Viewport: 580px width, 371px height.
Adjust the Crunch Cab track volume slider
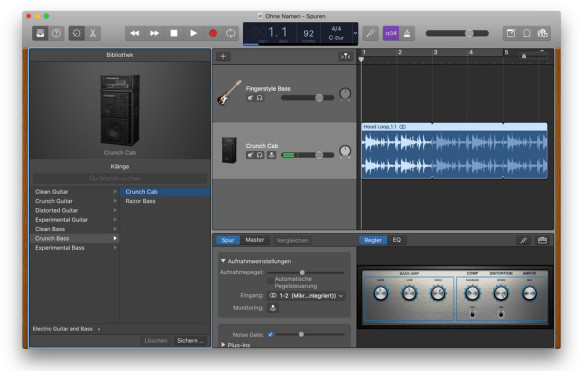click(x=307, y=155)
